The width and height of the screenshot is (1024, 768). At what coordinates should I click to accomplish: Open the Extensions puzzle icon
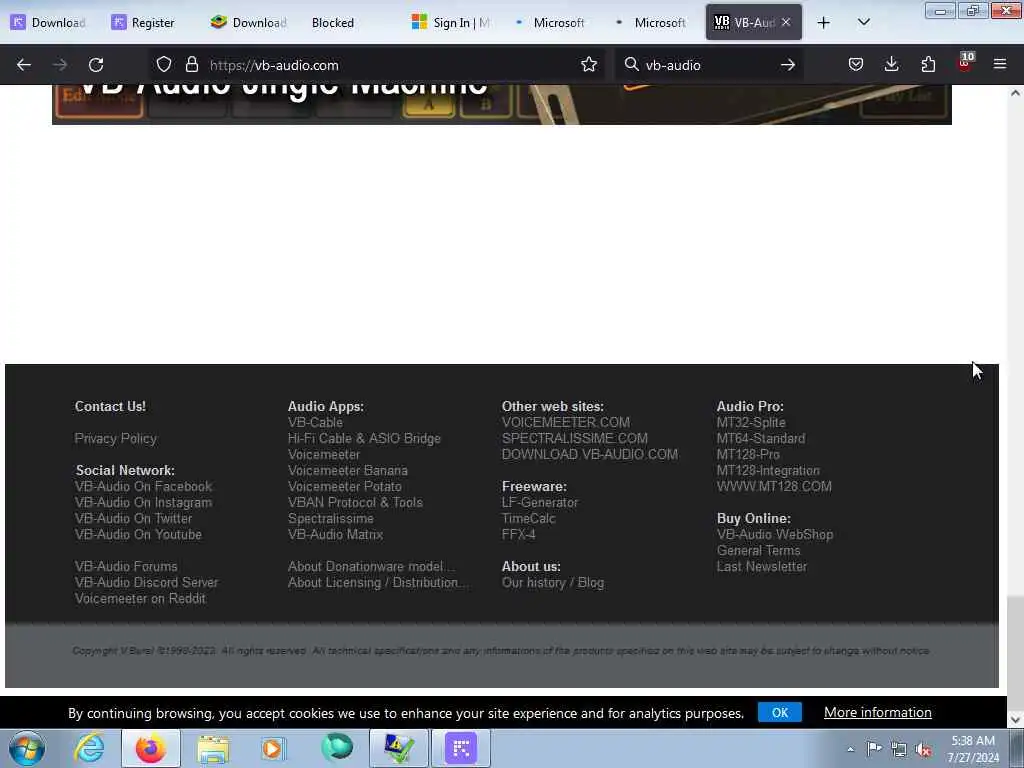tap(928, 64)
